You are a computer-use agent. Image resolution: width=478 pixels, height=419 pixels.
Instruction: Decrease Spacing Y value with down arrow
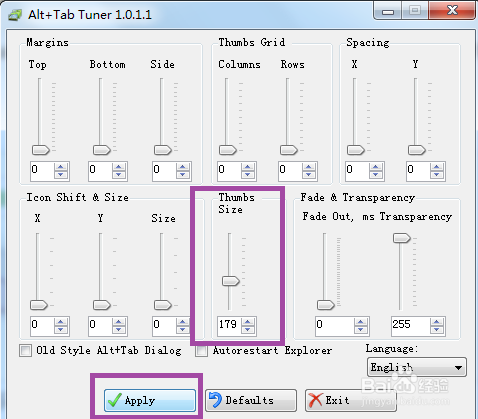click(x=437, y=174)
